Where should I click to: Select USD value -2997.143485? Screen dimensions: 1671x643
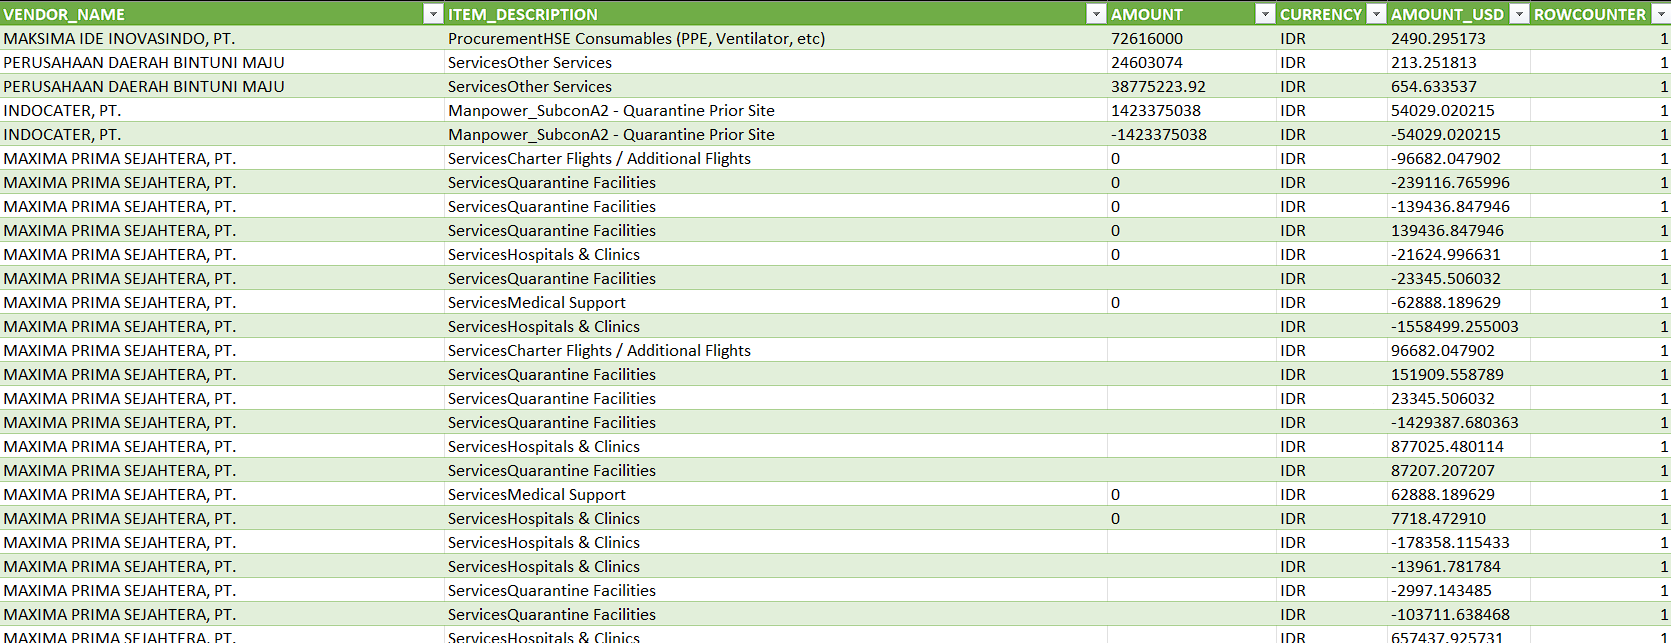coord(1459,590)
